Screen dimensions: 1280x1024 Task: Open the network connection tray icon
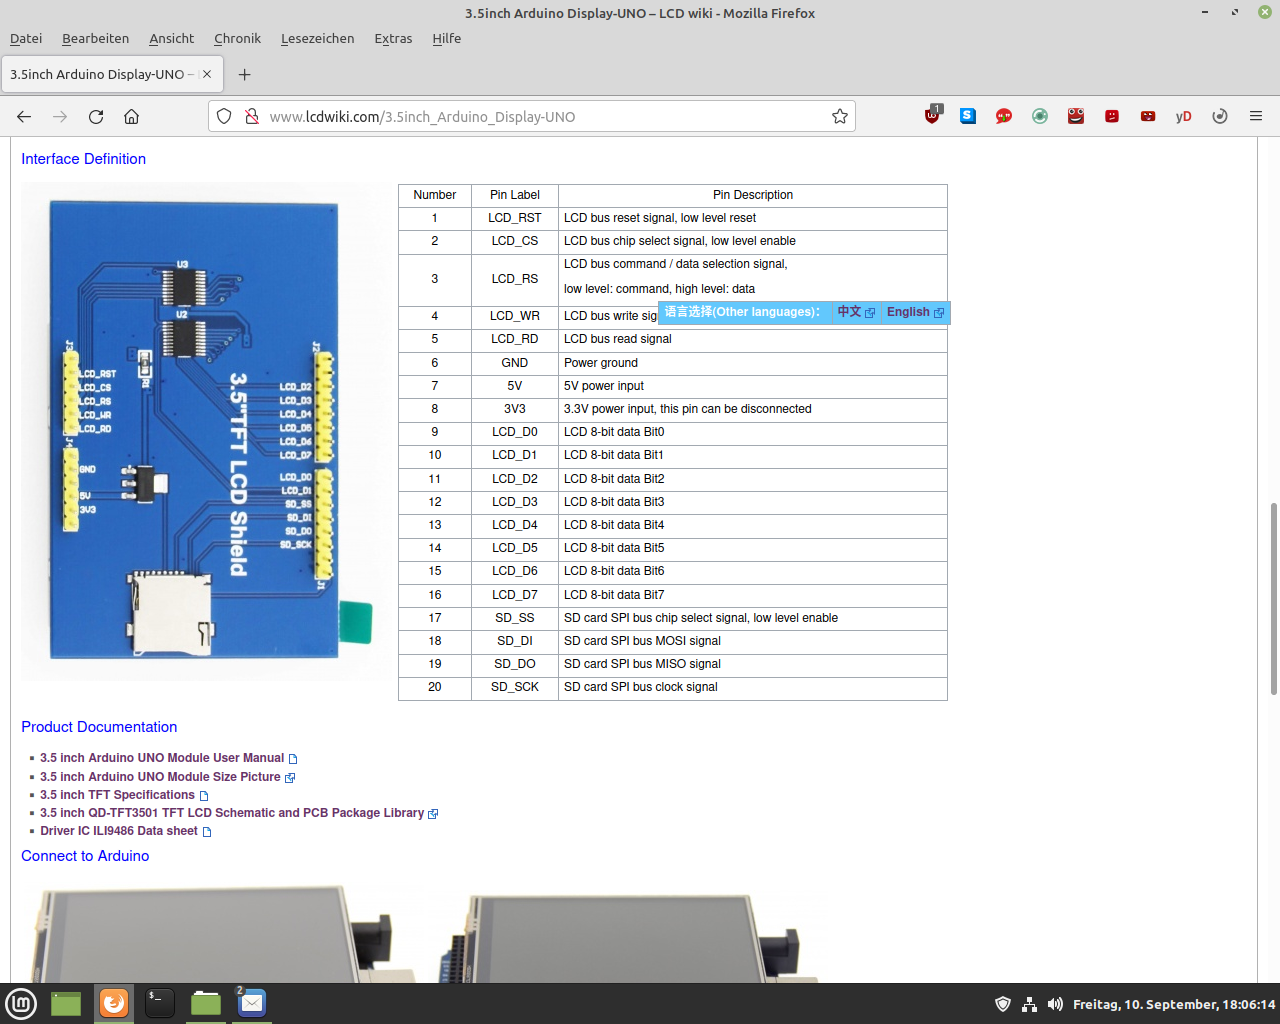(1029, 1004)
